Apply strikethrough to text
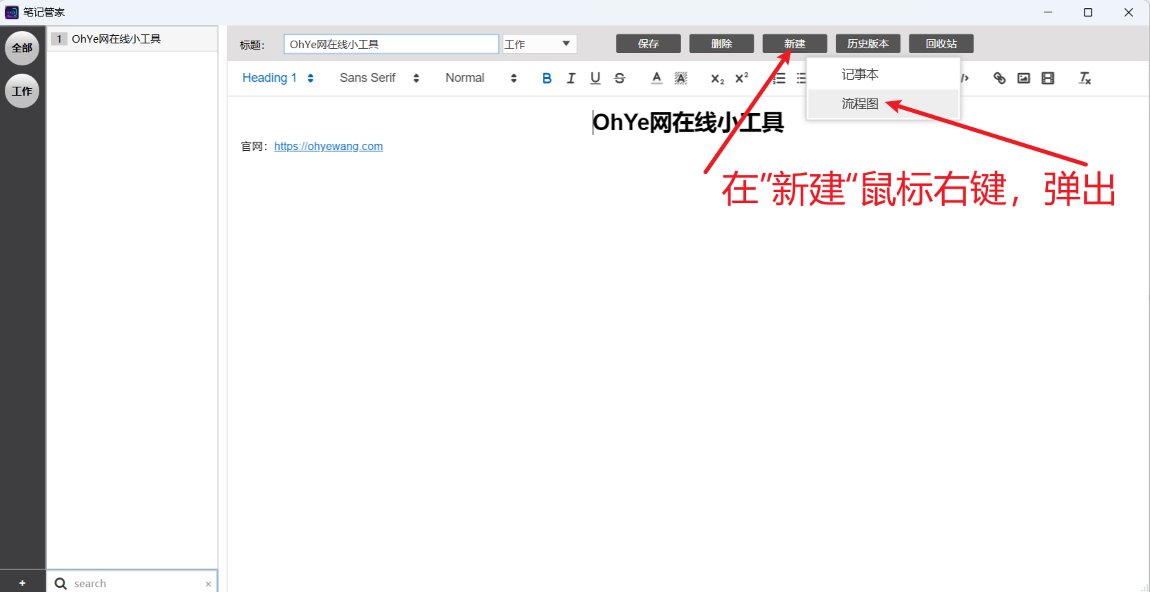The height and width of the screenshot is (592, 1150). (620, 78)
